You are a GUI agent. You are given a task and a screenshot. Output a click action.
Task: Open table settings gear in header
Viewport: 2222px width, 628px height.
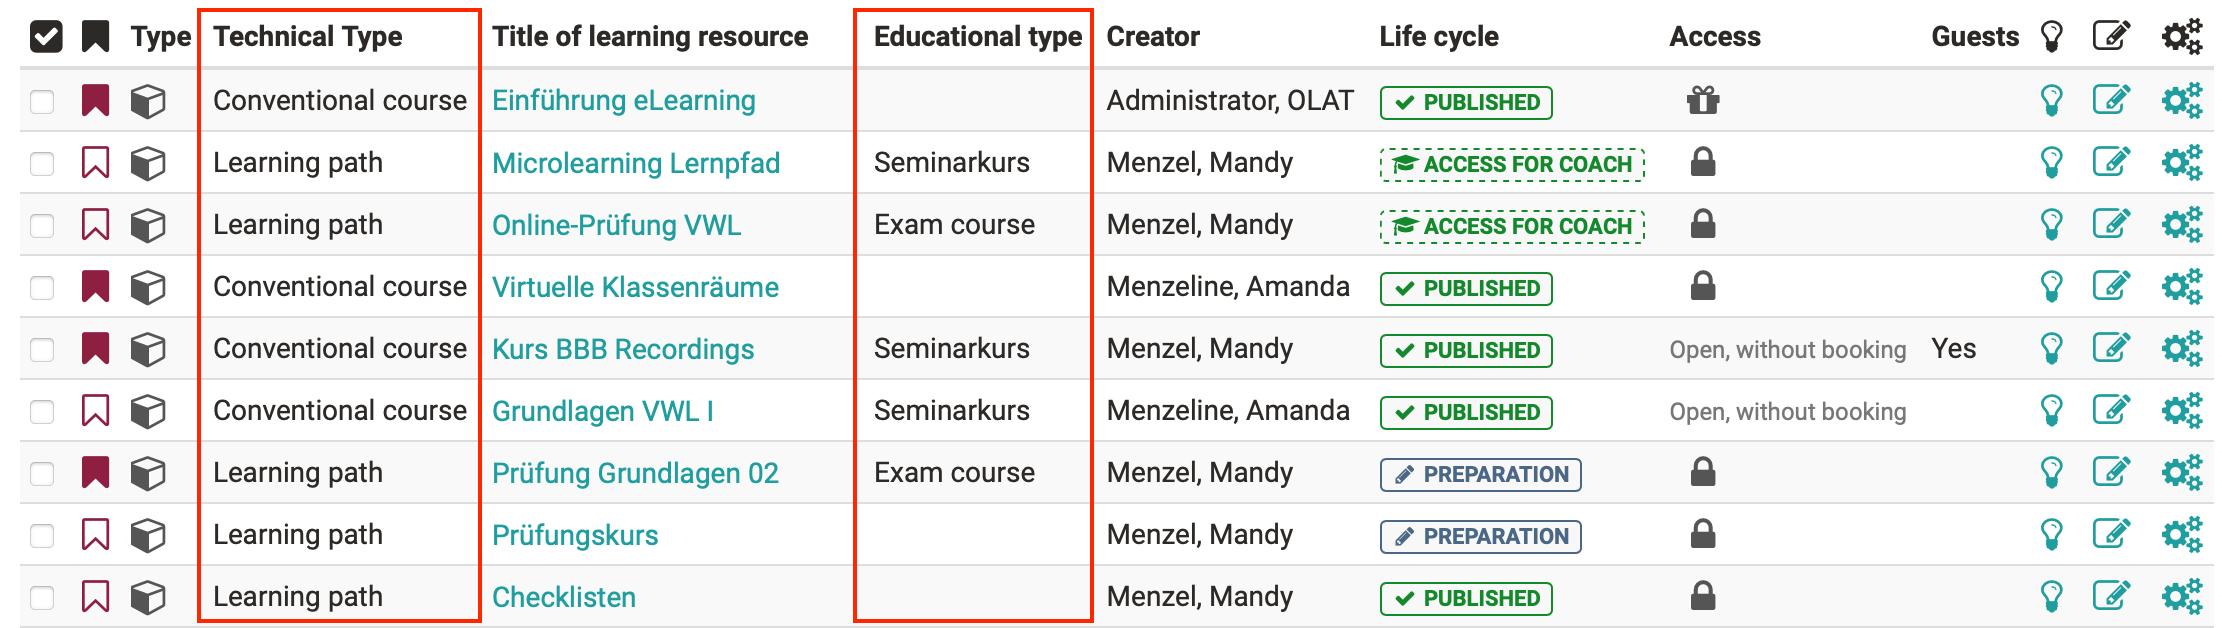2181,37
